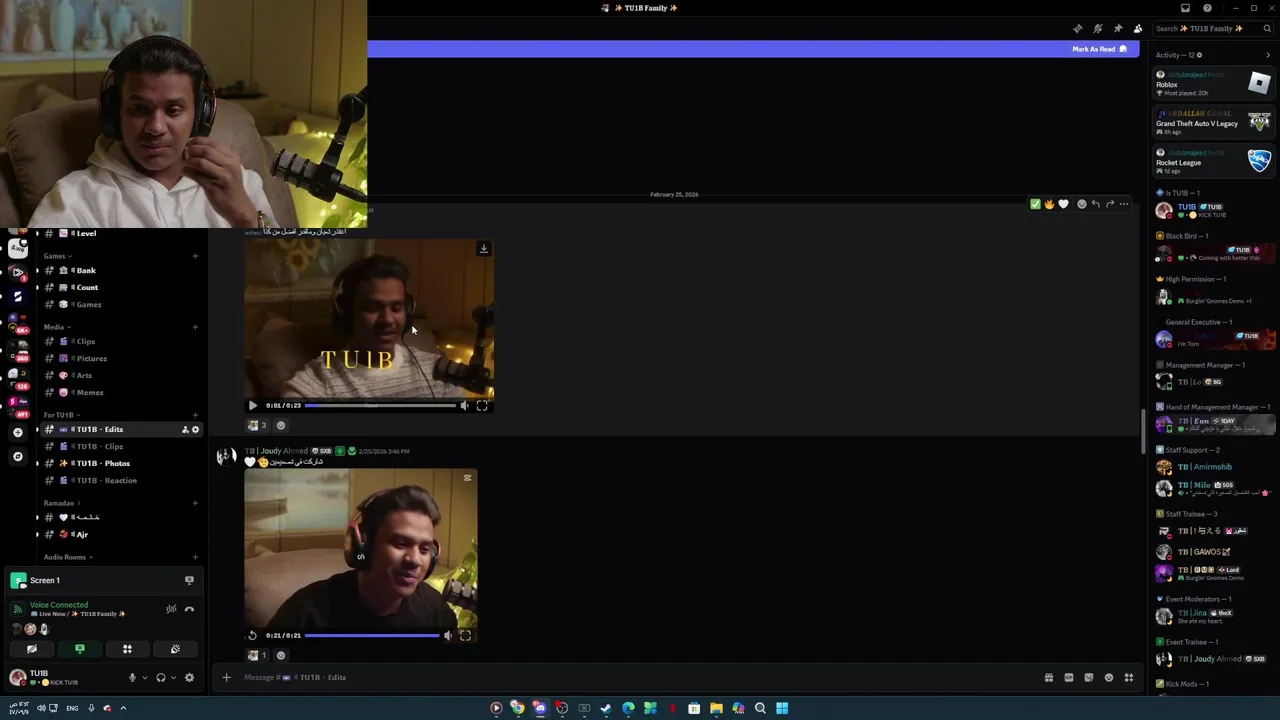Open the Bank channel

click(122, 271)
